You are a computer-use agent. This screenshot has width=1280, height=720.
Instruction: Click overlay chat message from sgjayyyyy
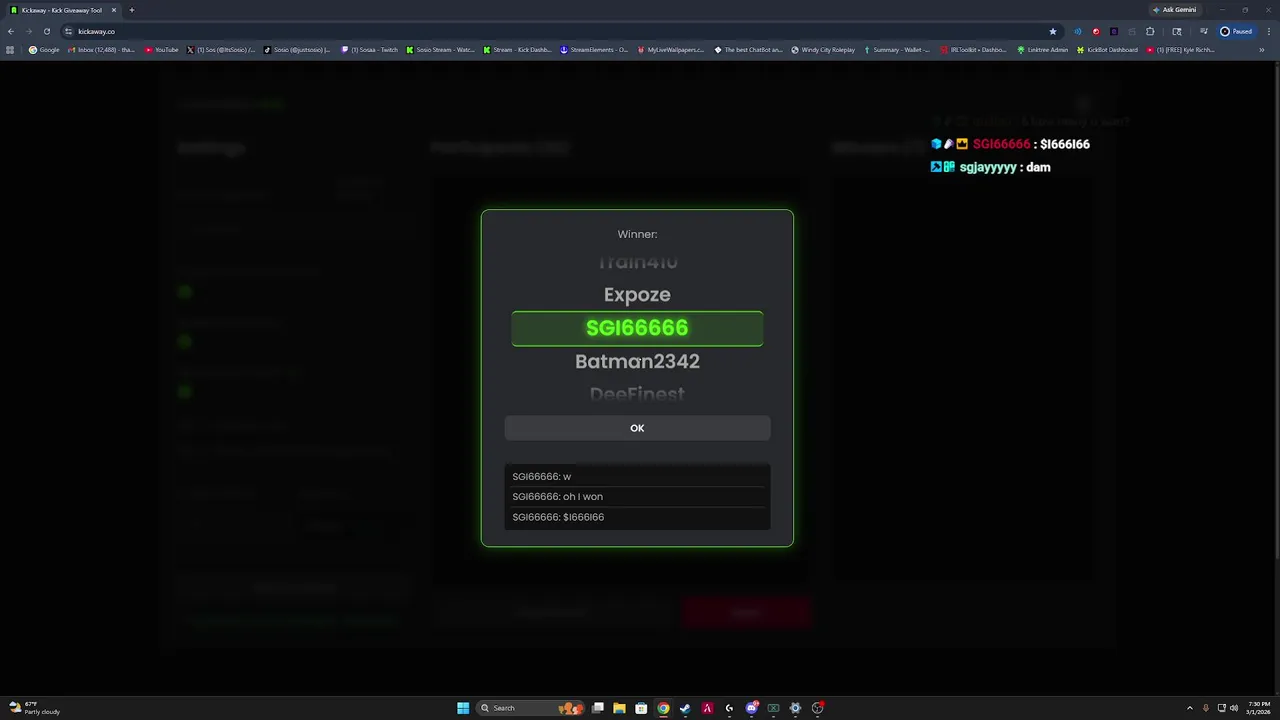[991, 167]
